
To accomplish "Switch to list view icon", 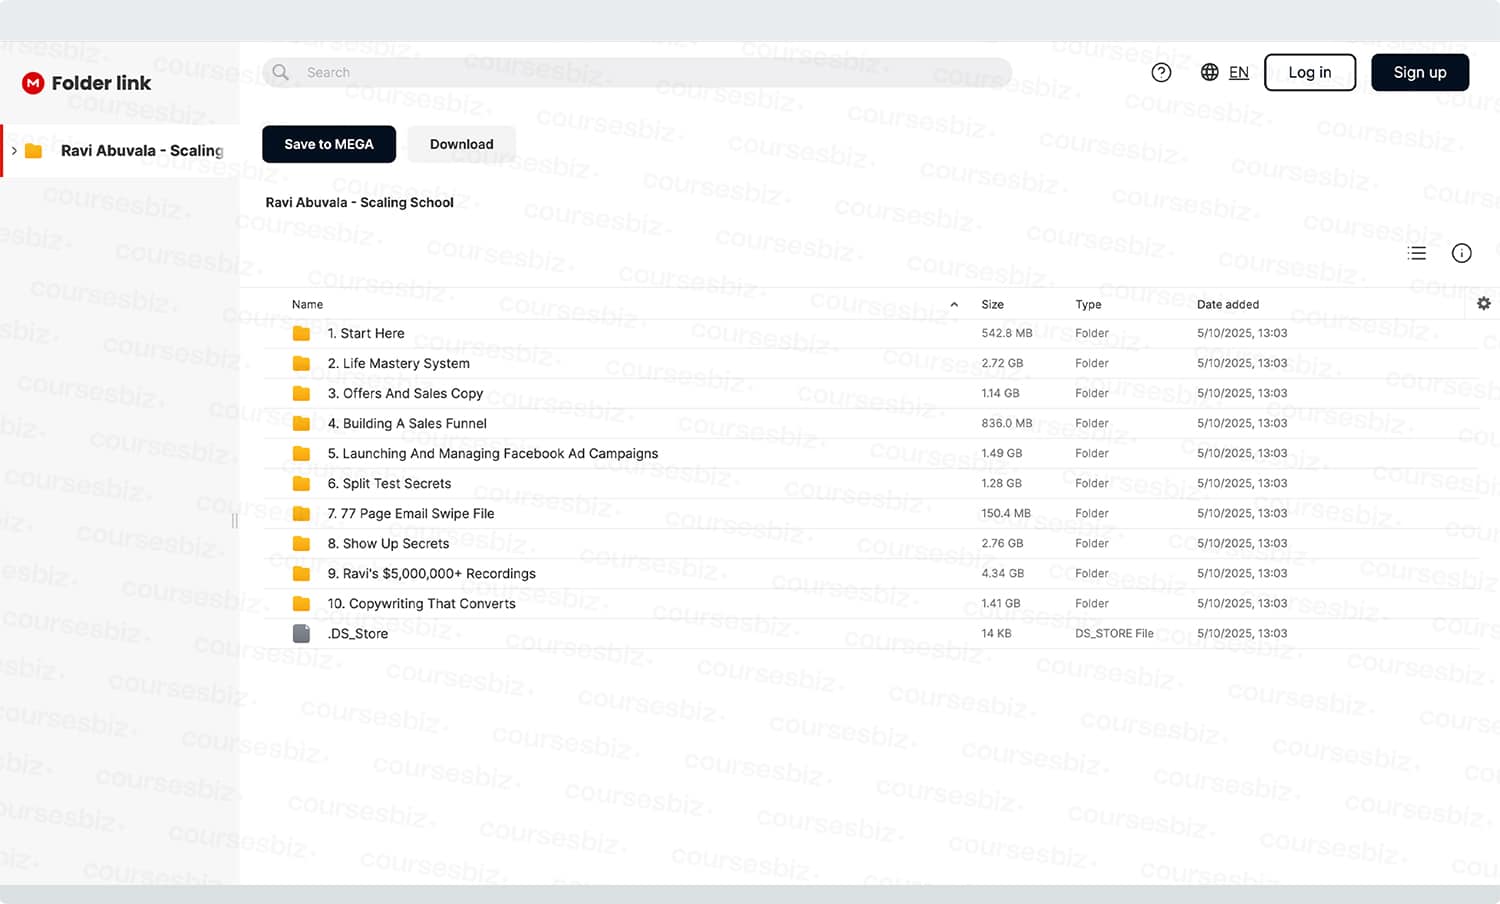I will click(x=1417, y=253).
